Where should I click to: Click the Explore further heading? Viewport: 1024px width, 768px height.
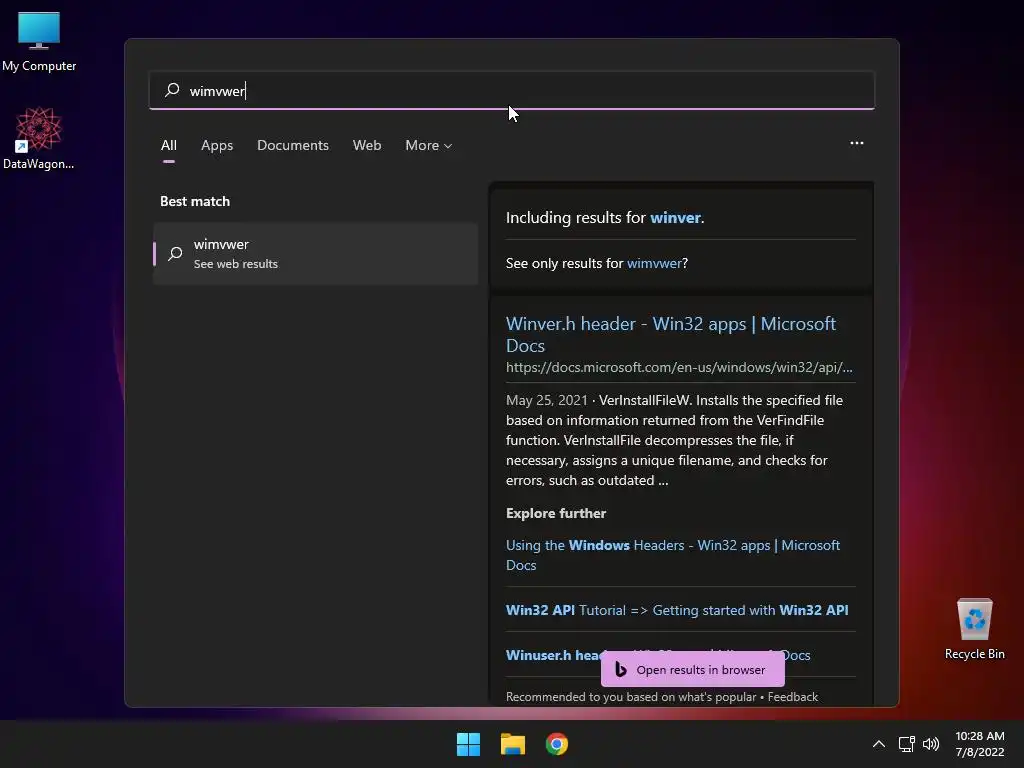[x=556, y=513]
